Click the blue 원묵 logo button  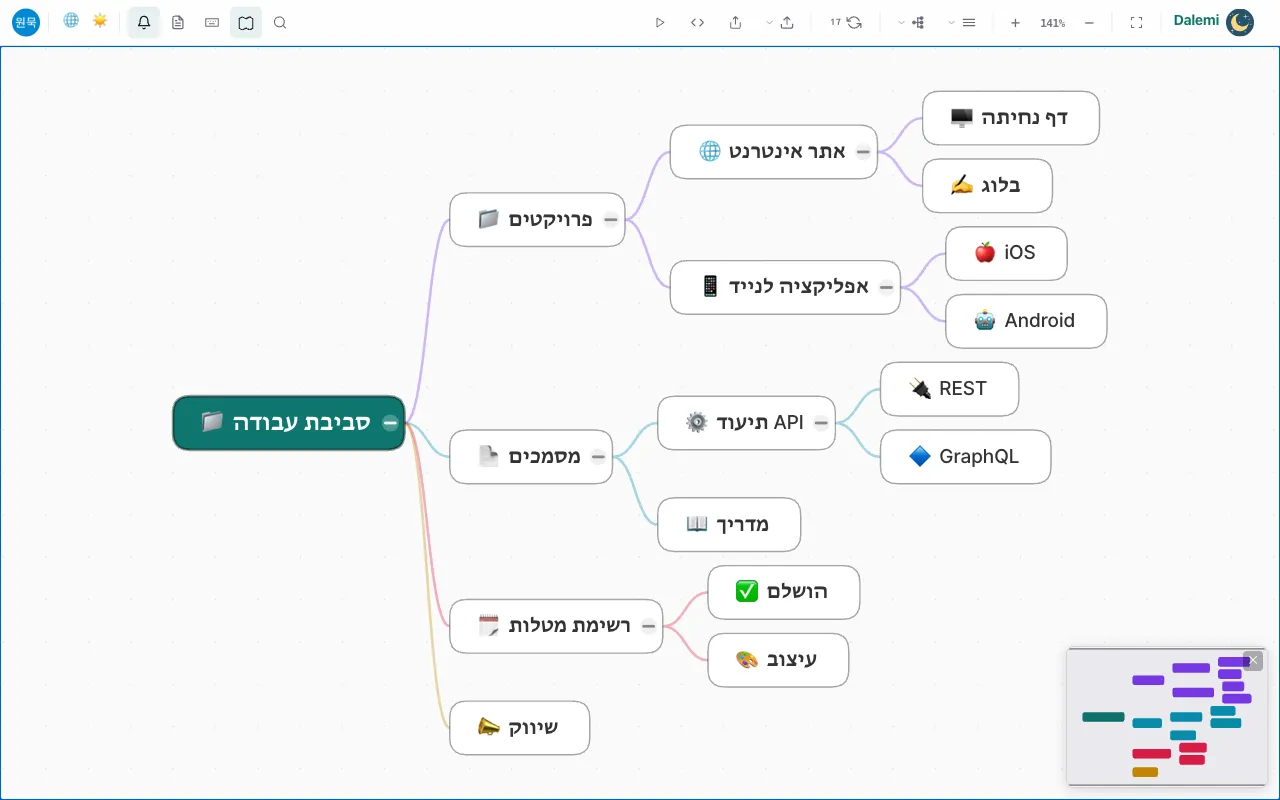(x=26, y=22)
